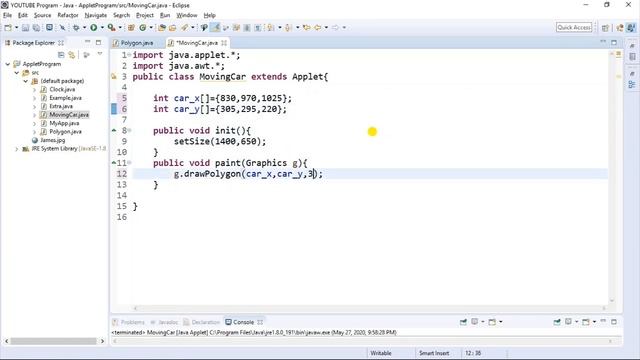Collapse the default package node
640x360 pixels.
[x=26, y=81]
